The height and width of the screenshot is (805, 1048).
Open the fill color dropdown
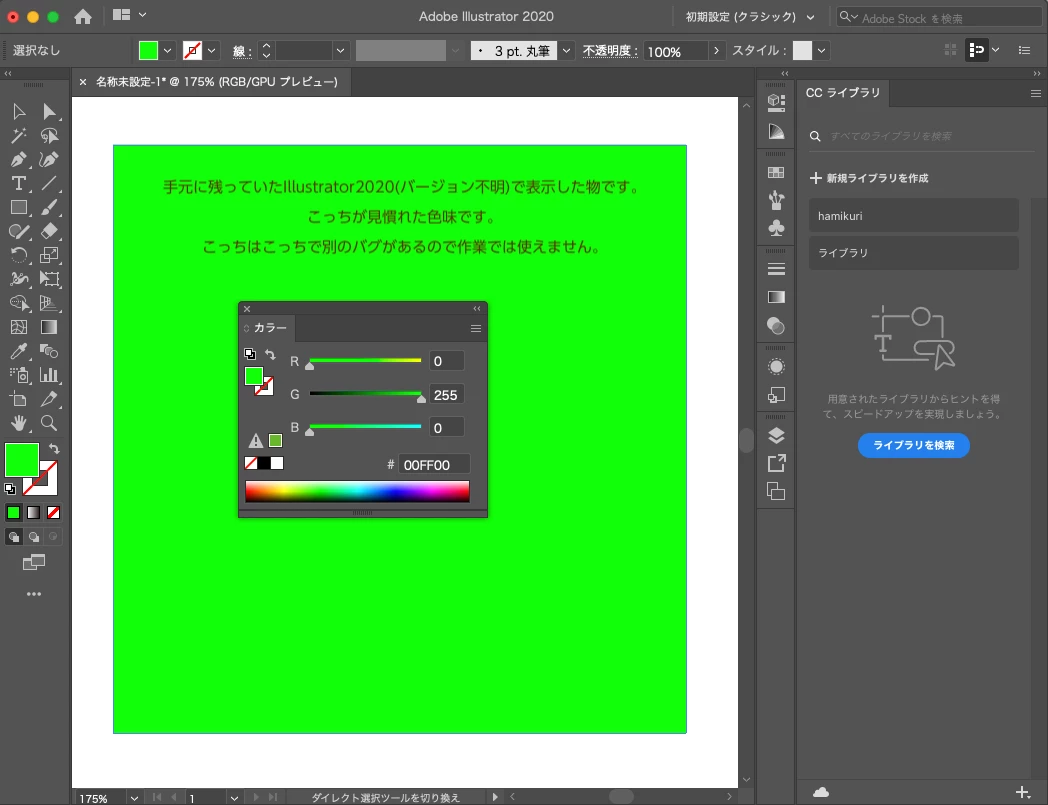pos(168,51)
